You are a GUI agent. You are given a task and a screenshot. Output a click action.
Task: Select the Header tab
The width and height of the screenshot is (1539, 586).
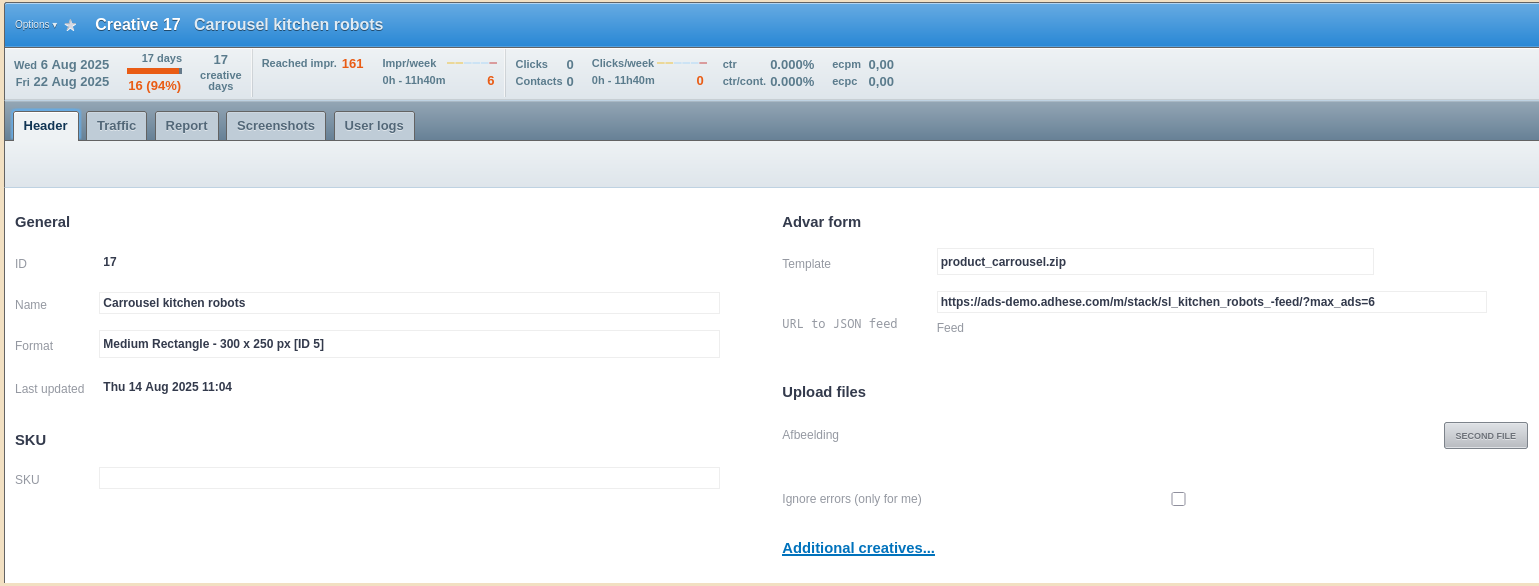[45, 126]
